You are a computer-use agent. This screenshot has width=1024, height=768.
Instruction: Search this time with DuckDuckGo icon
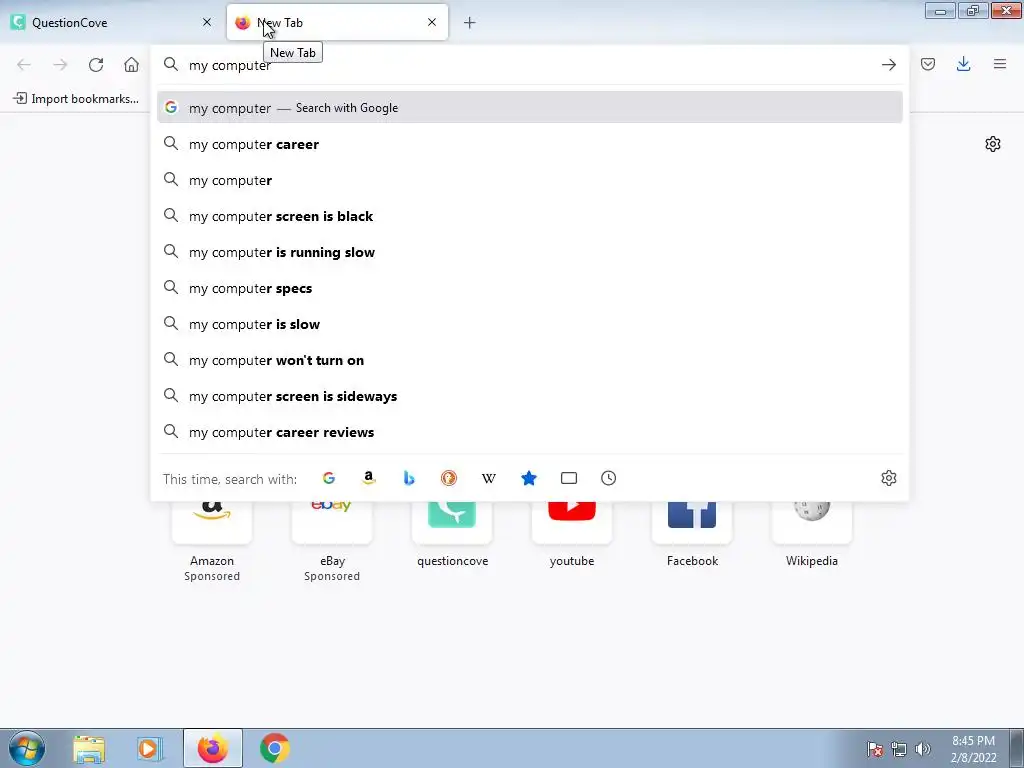pyautogui.click(x=449, y=478)
